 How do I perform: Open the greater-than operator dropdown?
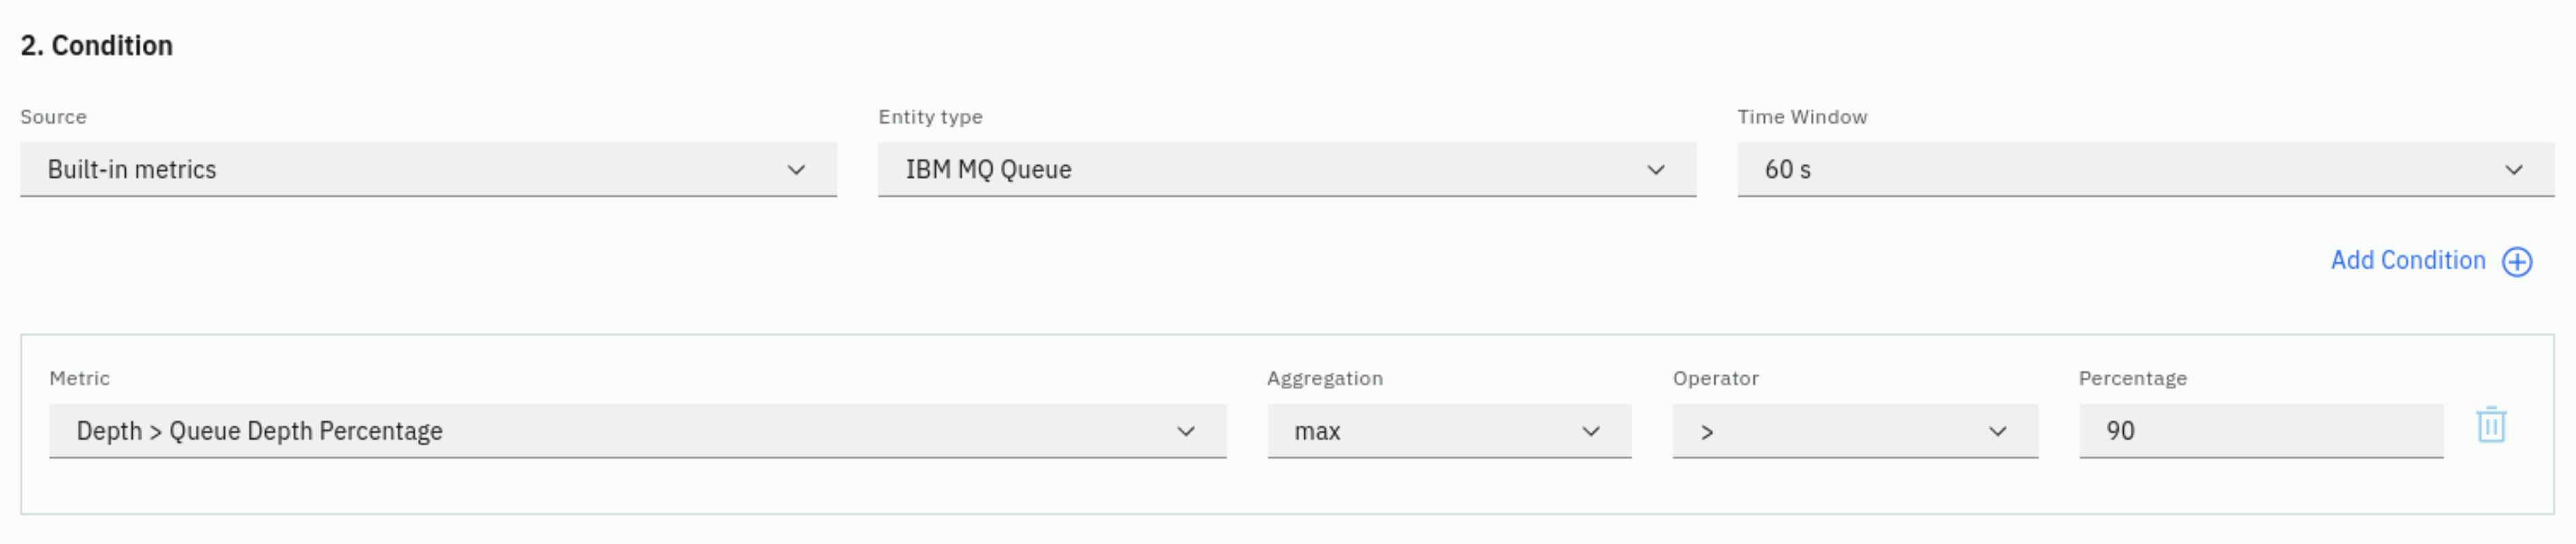(1855, 432)
